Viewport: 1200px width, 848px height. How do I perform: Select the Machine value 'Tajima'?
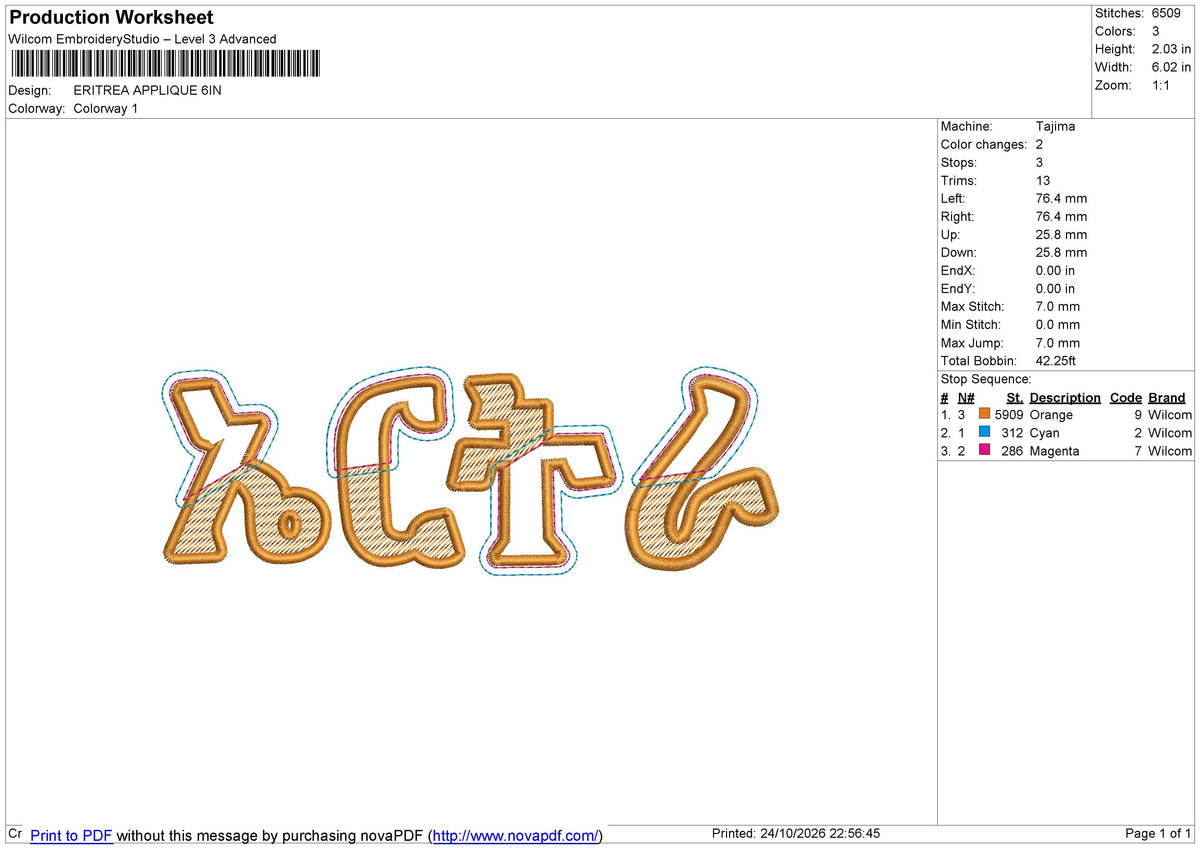(x=1056, y=126)
